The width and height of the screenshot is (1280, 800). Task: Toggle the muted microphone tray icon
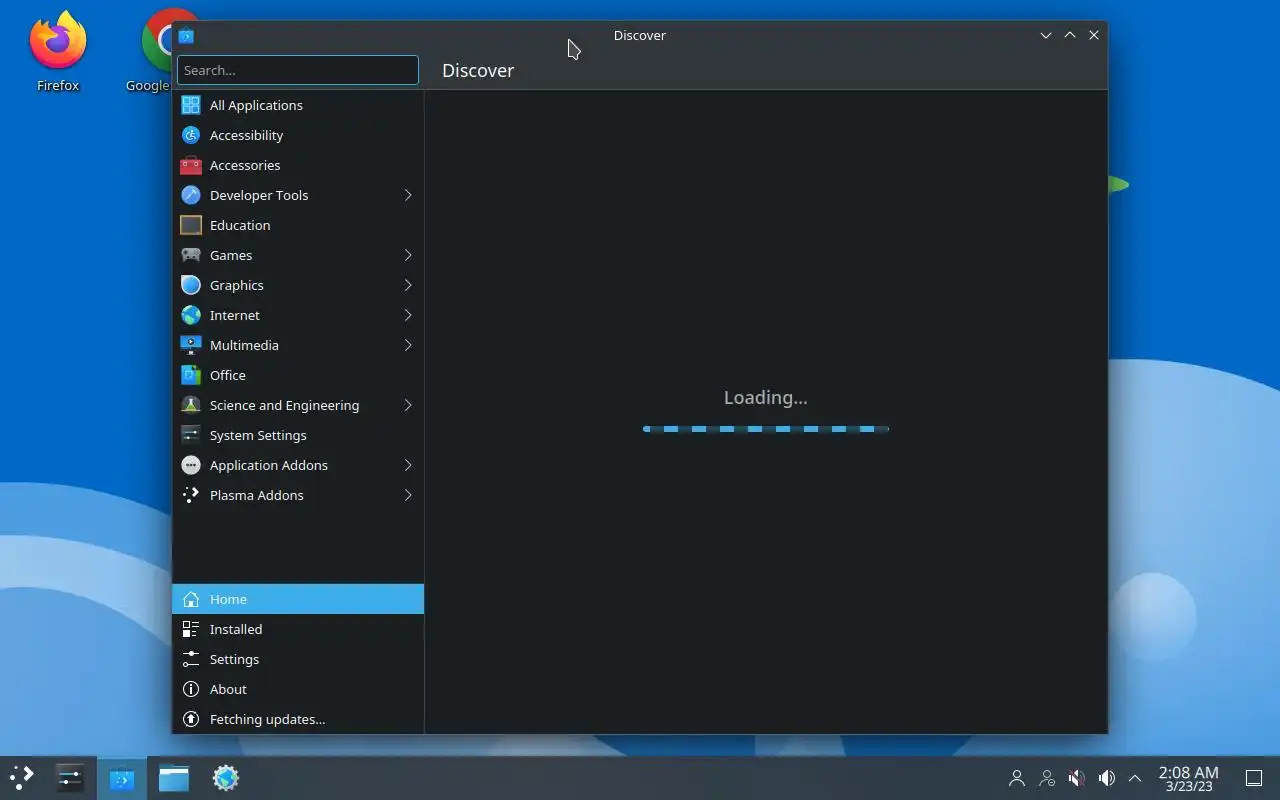point(1076,778)
